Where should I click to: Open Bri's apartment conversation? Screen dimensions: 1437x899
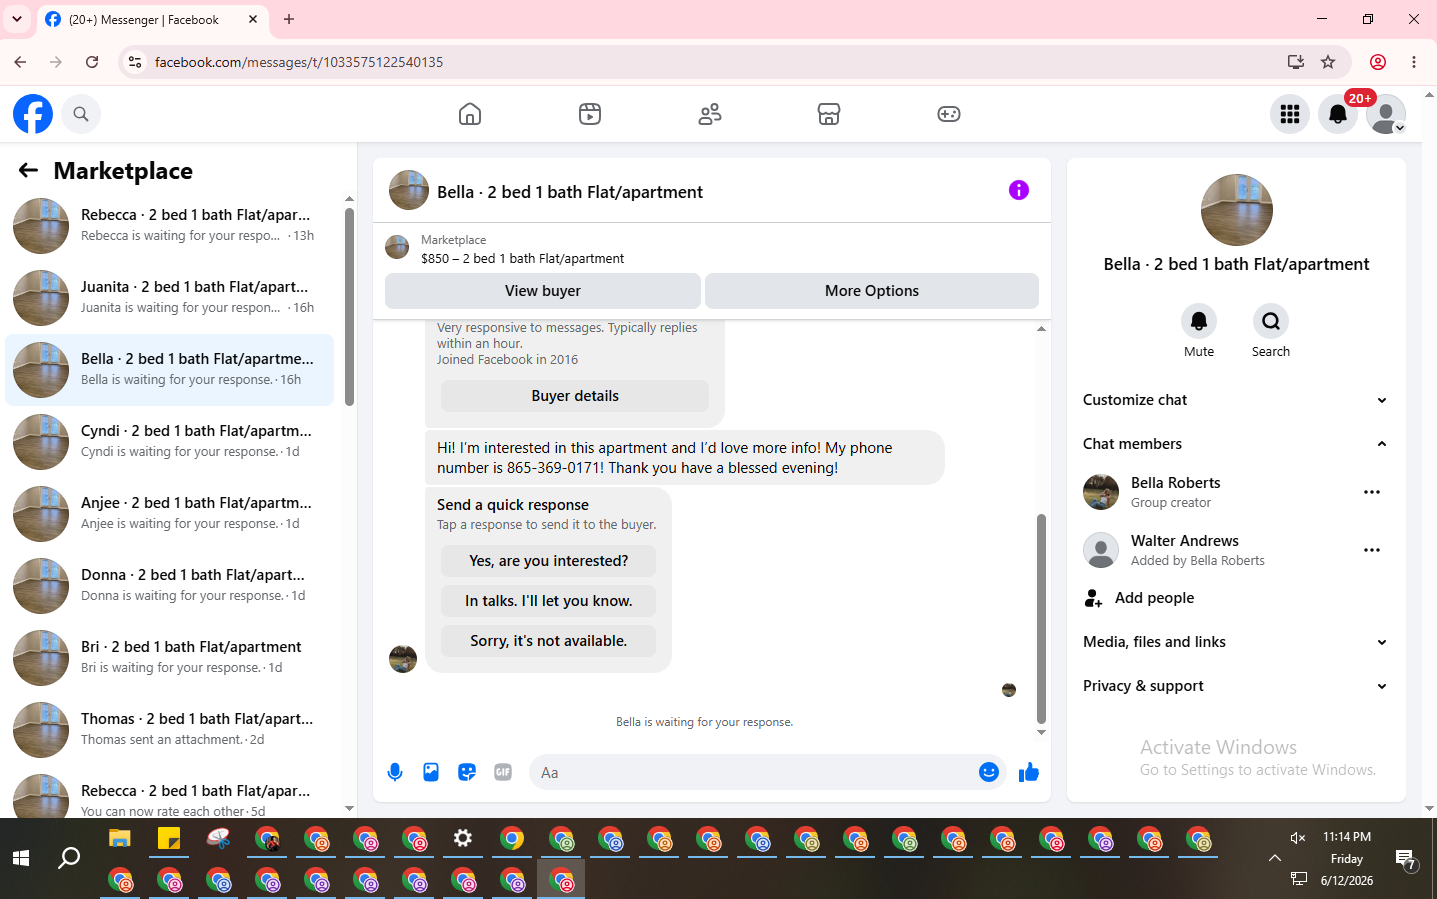click(x=170, y=658)
